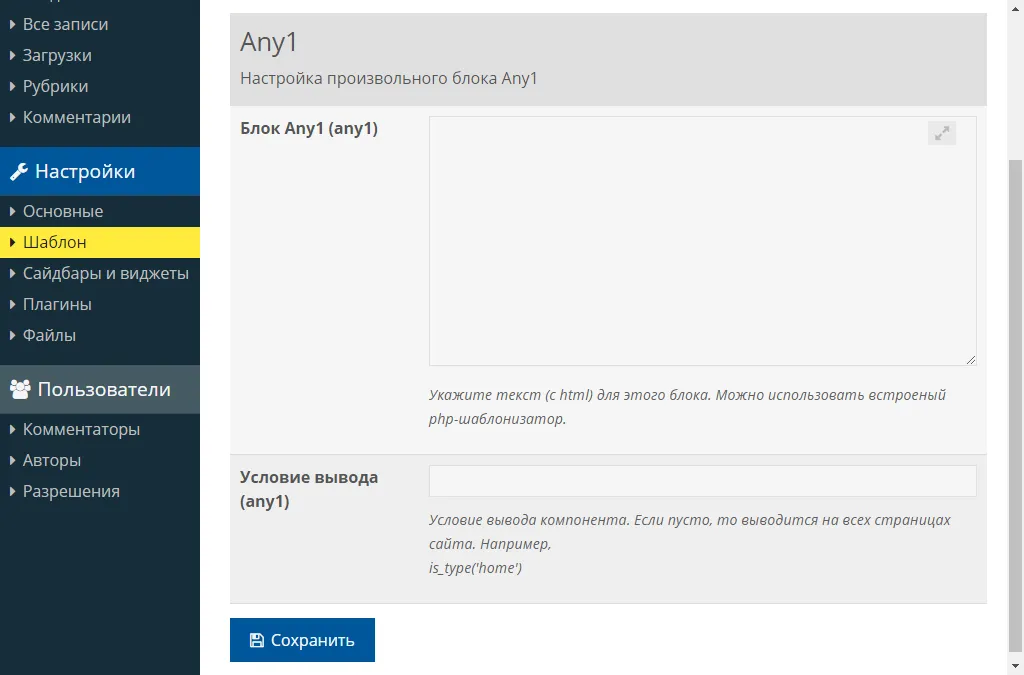Screen dimensions: 1024x675
Task: Go to Загрузки section
Action: tap(57, 55)
